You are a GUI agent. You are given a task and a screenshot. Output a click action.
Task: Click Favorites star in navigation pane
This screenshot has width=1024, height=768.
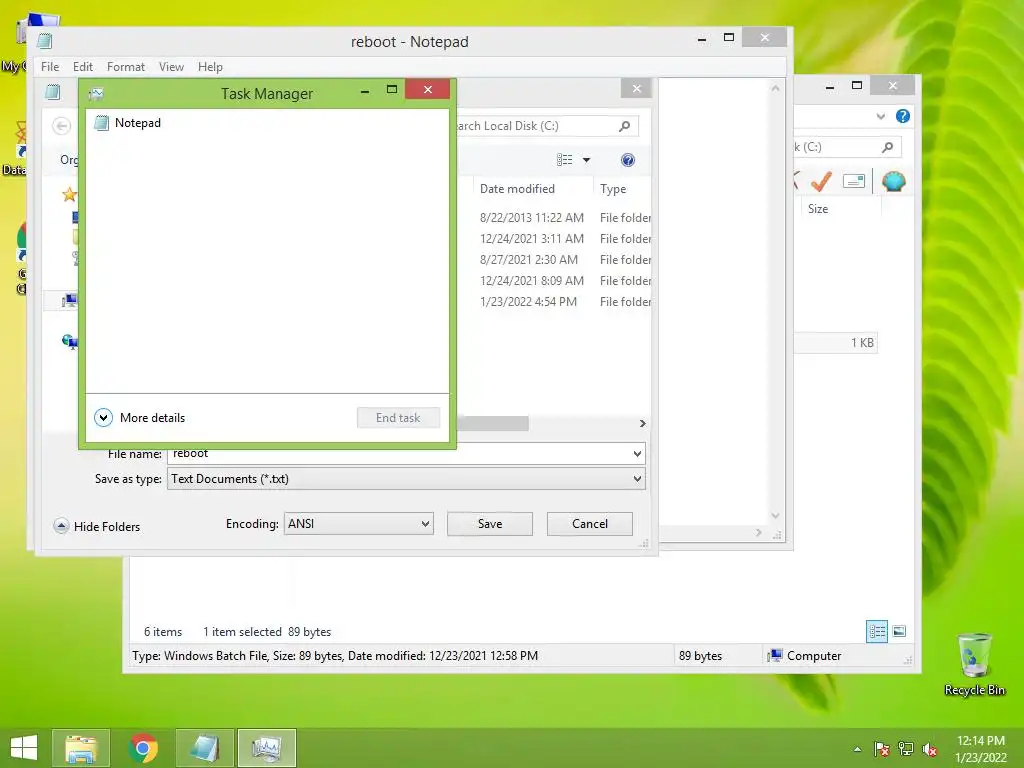[x=69, y=194]
